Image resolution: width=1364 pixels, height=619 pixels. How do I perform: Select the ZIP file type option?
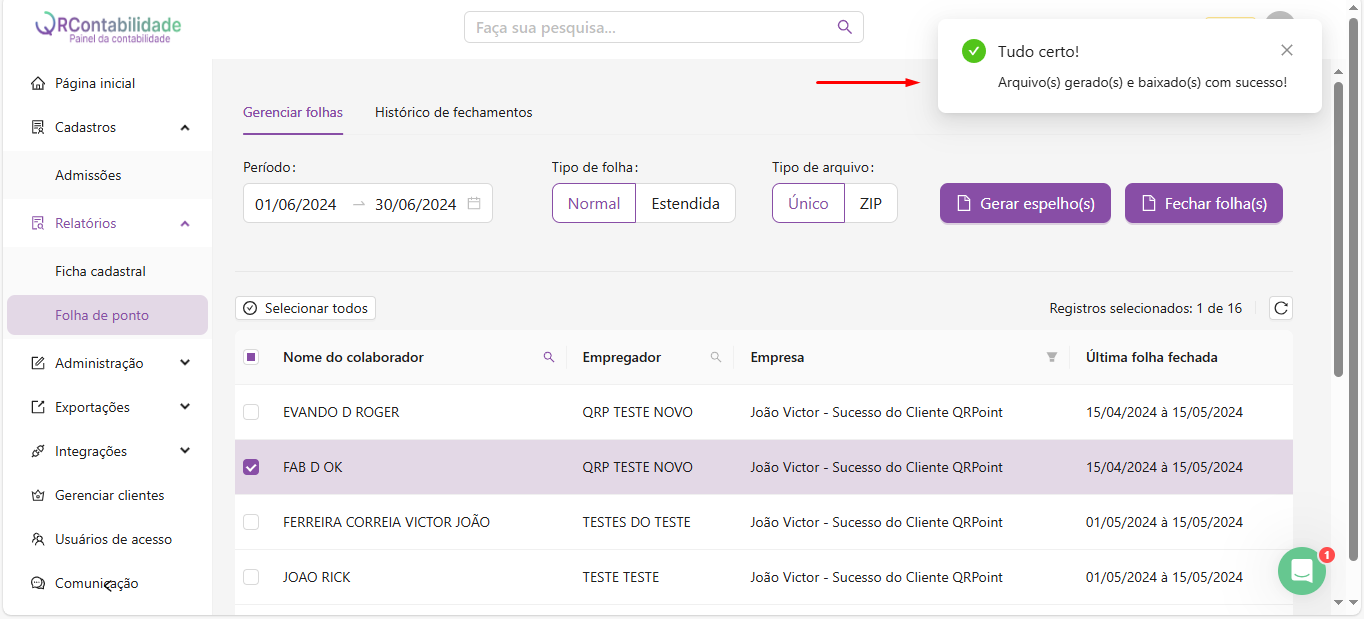(x=870, y=203)
